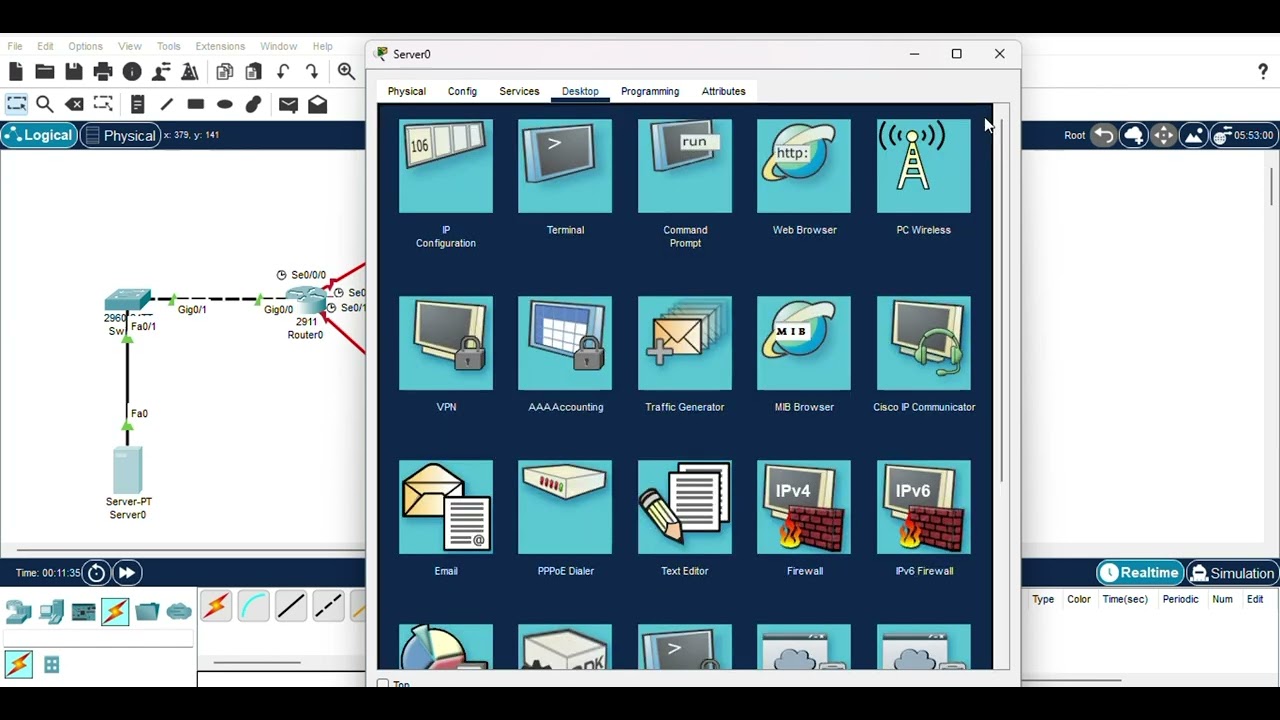Select the Draw Line tool
This screenshot has width=1280, height=720.
point(167,104)
